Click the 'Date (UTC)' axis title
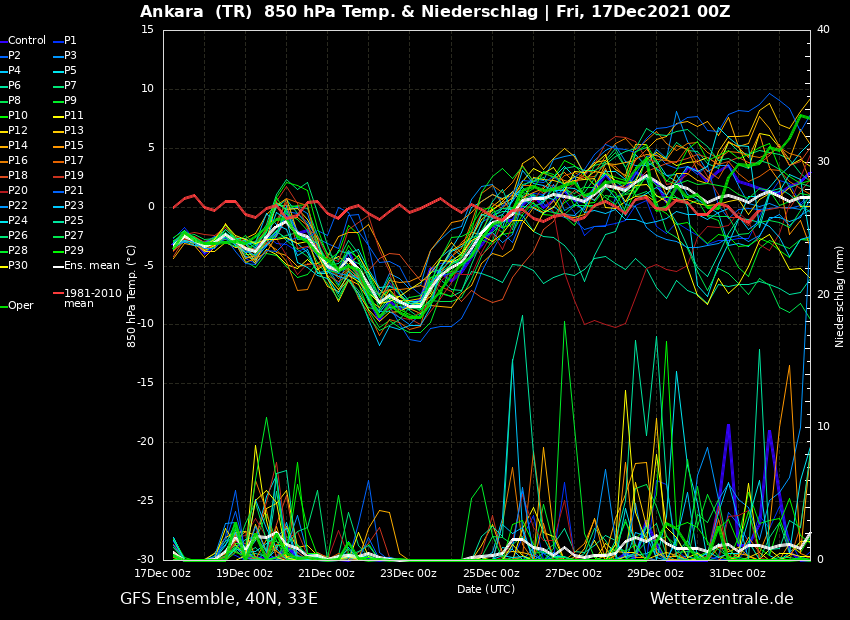The image size is (850, 620). tap(486, 589)
